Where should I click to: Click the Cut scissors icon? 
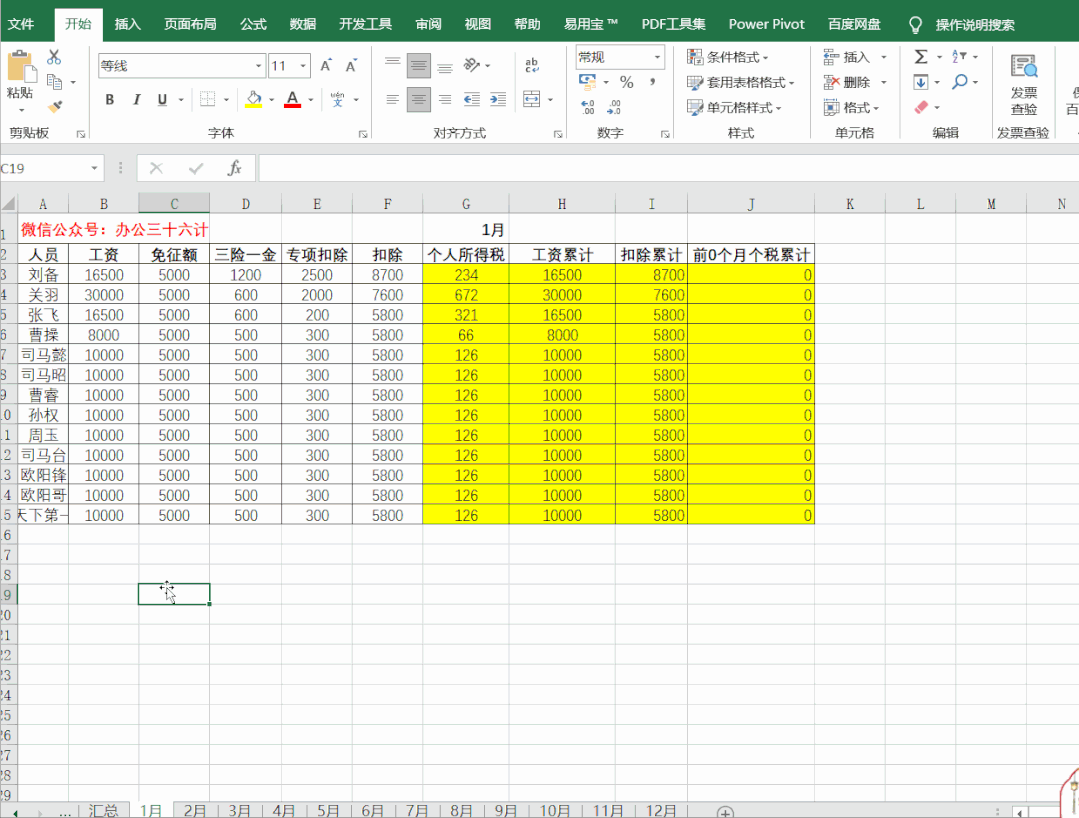[x=54, y=58]
